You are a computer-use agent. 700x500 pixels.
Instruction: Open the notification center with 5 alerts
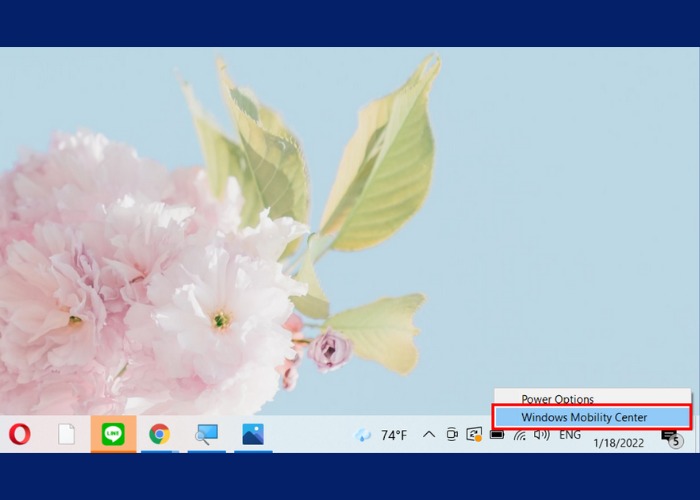pyautogui.click(x=671, y=437)
